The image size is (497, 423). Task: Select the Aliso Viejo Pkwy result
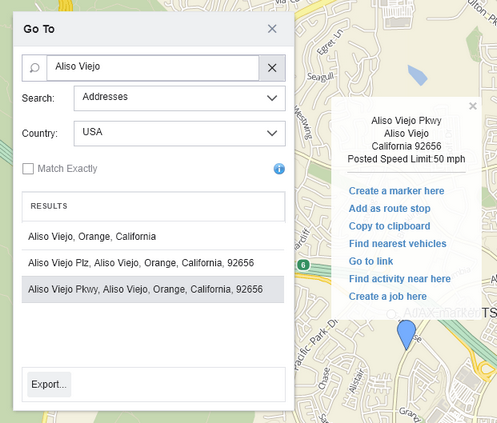pos(153,289)
